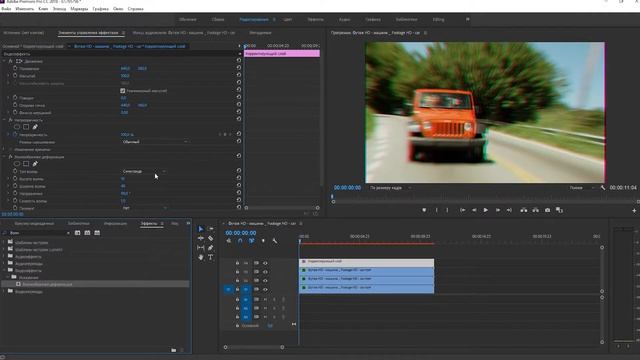Open the Pinning dropdown at panel bottom
The image size is (640, 360).
pos(144,208)
